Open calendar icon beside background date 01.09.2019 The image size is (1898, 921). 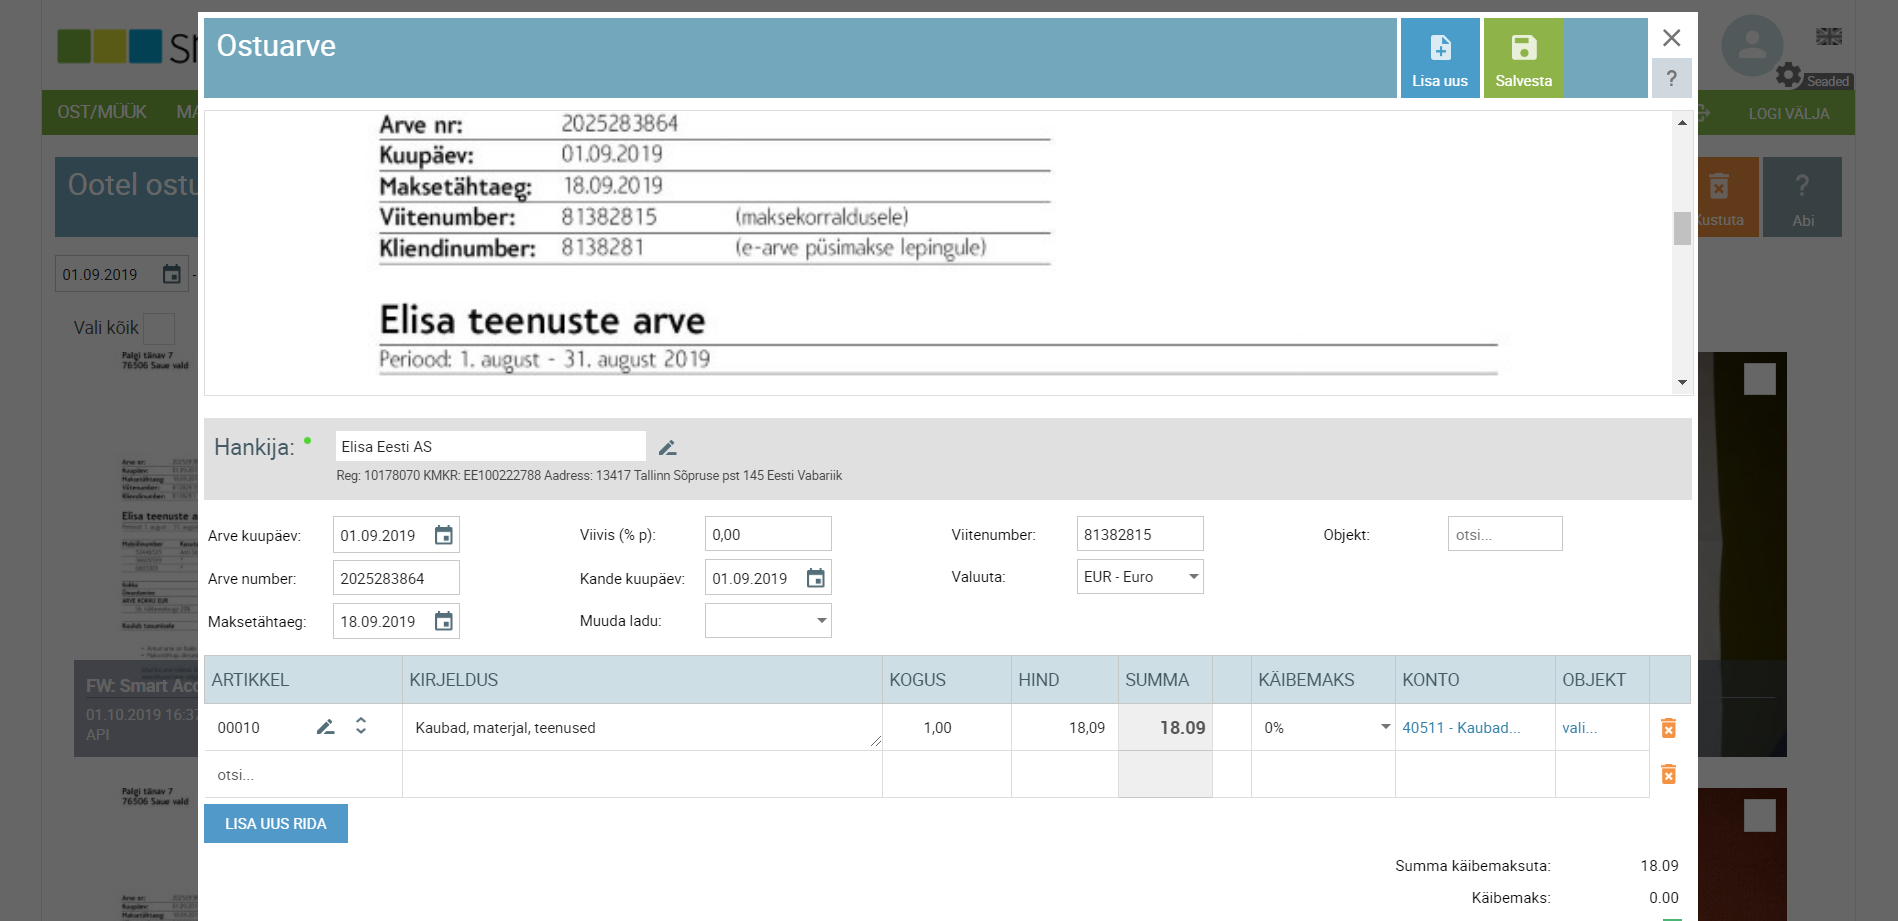coord(172,274)
